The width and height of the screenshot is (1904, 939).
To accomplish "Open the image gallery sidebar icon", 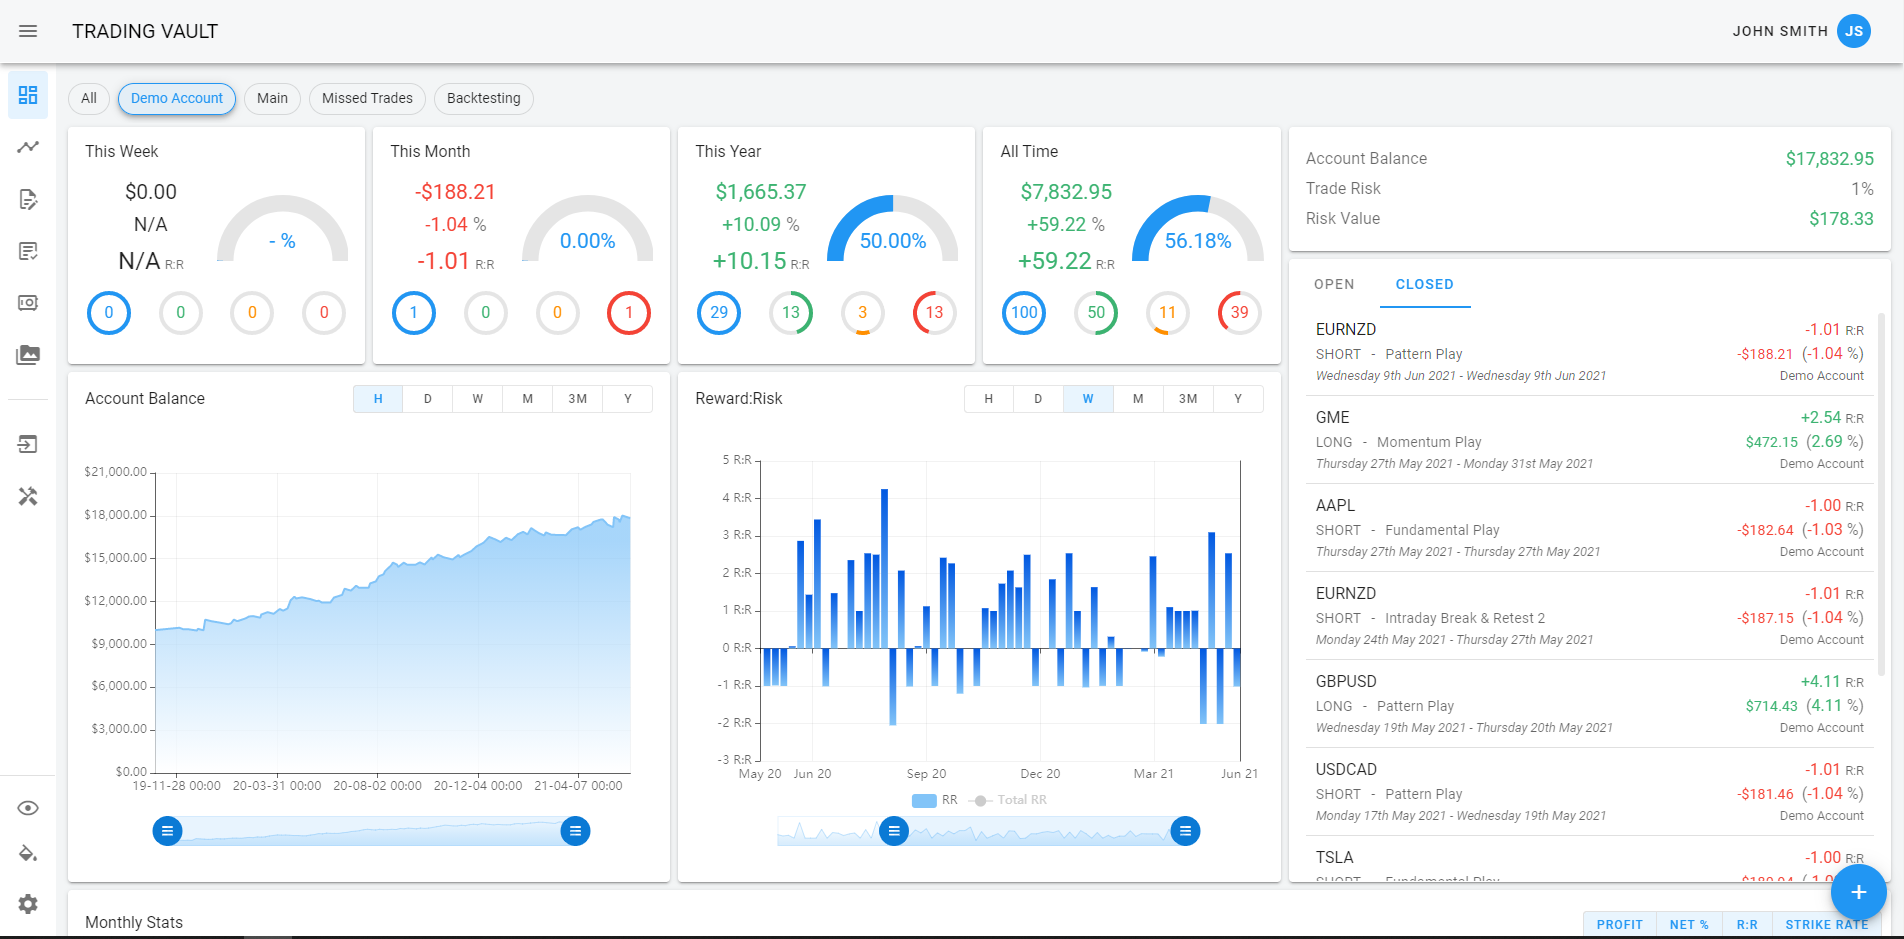I will pos(28,355).
